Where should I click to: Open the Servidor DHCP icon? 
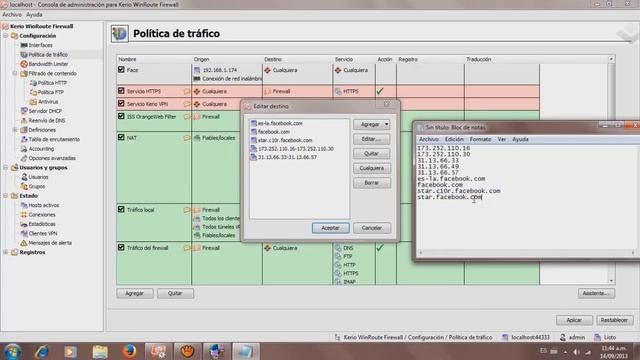[x=24, y=111]
